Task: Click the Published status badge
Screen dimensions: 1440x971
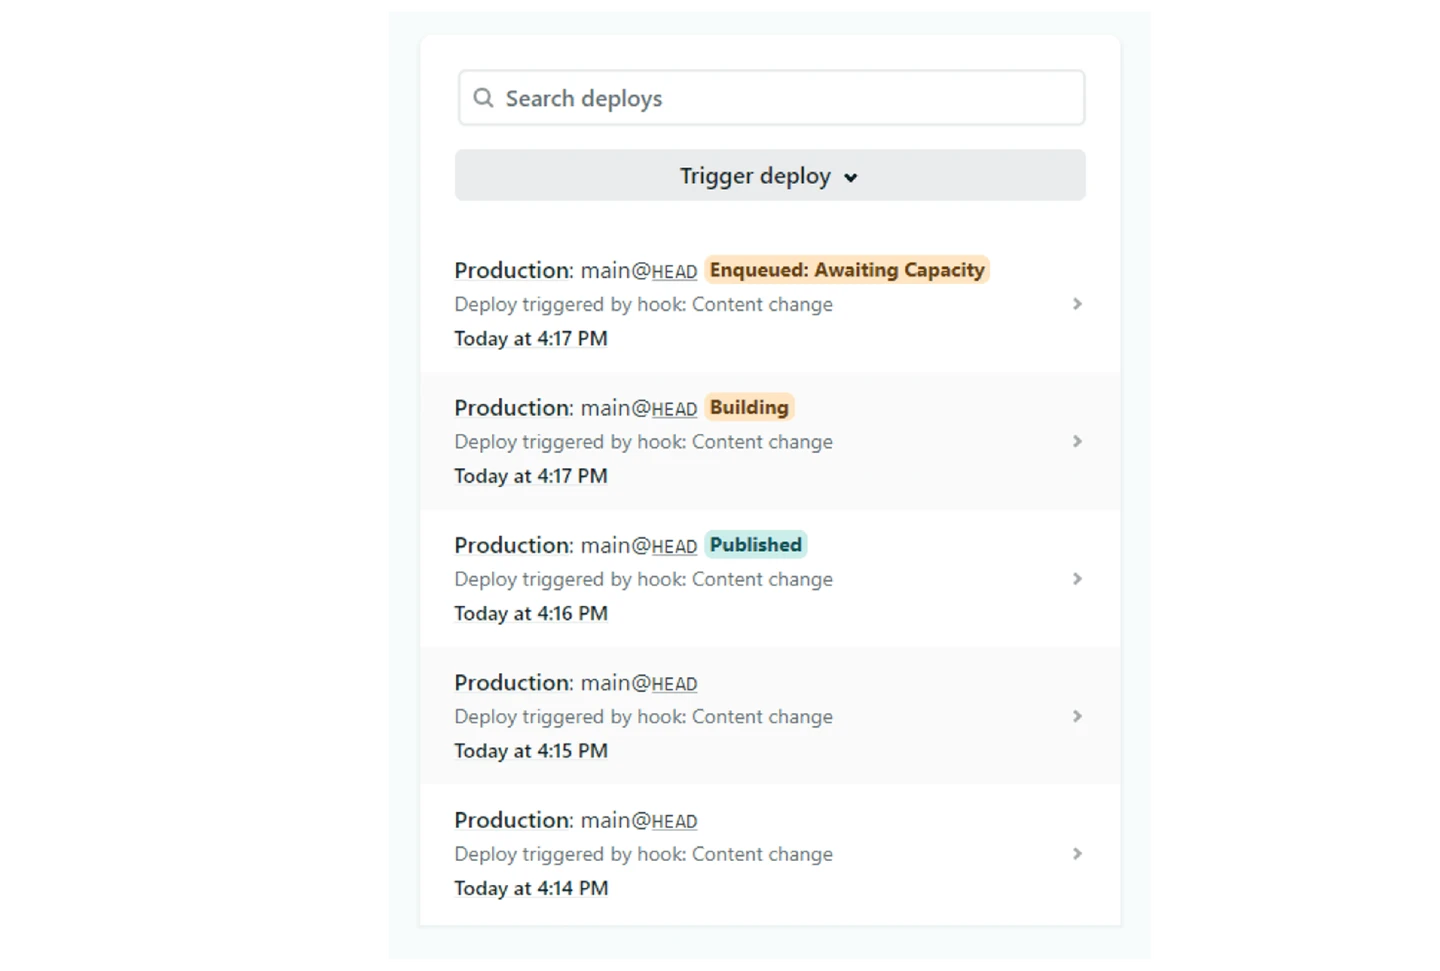Action: 756,545
